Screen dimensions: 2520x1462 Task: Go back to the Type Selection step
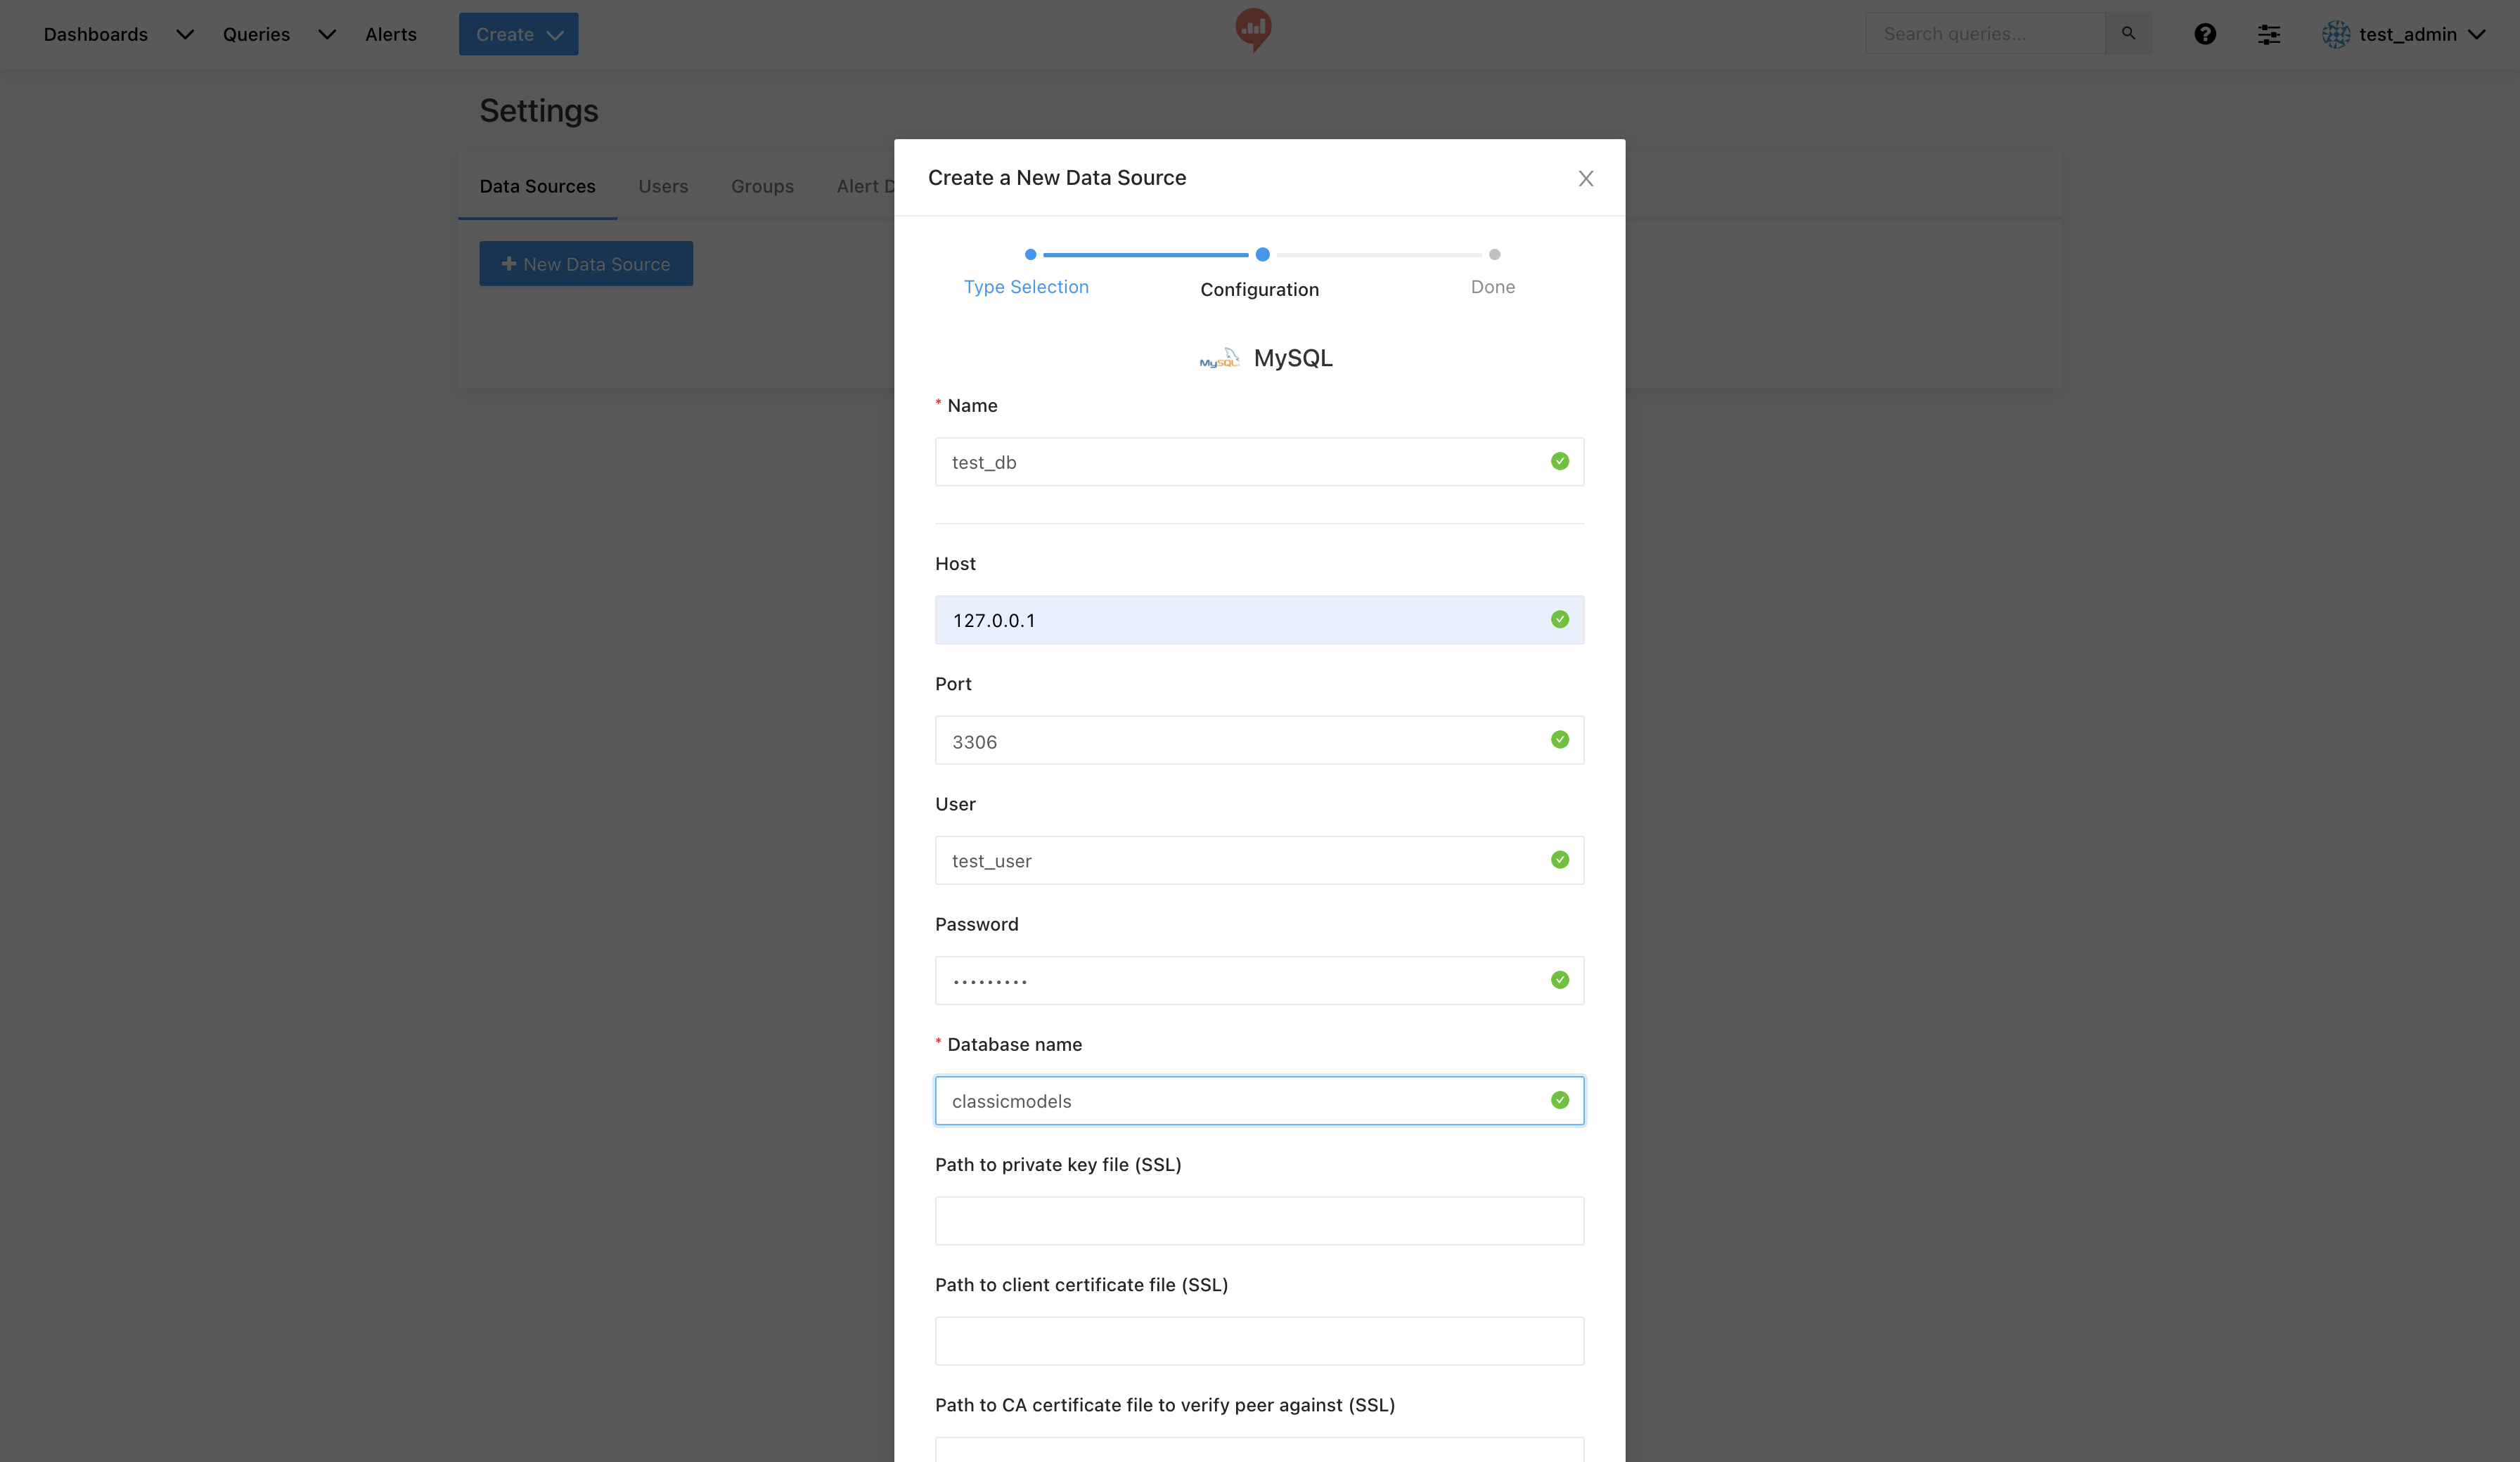(x=1026, y=287)
